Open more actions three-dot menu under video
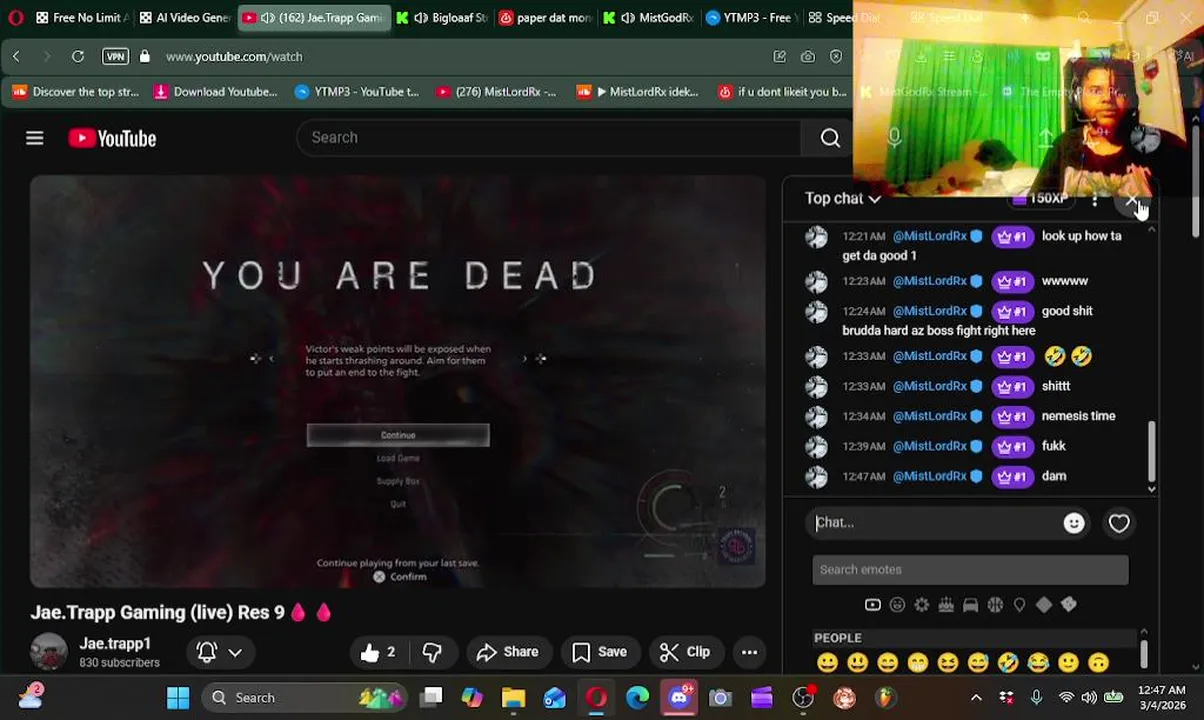 coord(749,652)
